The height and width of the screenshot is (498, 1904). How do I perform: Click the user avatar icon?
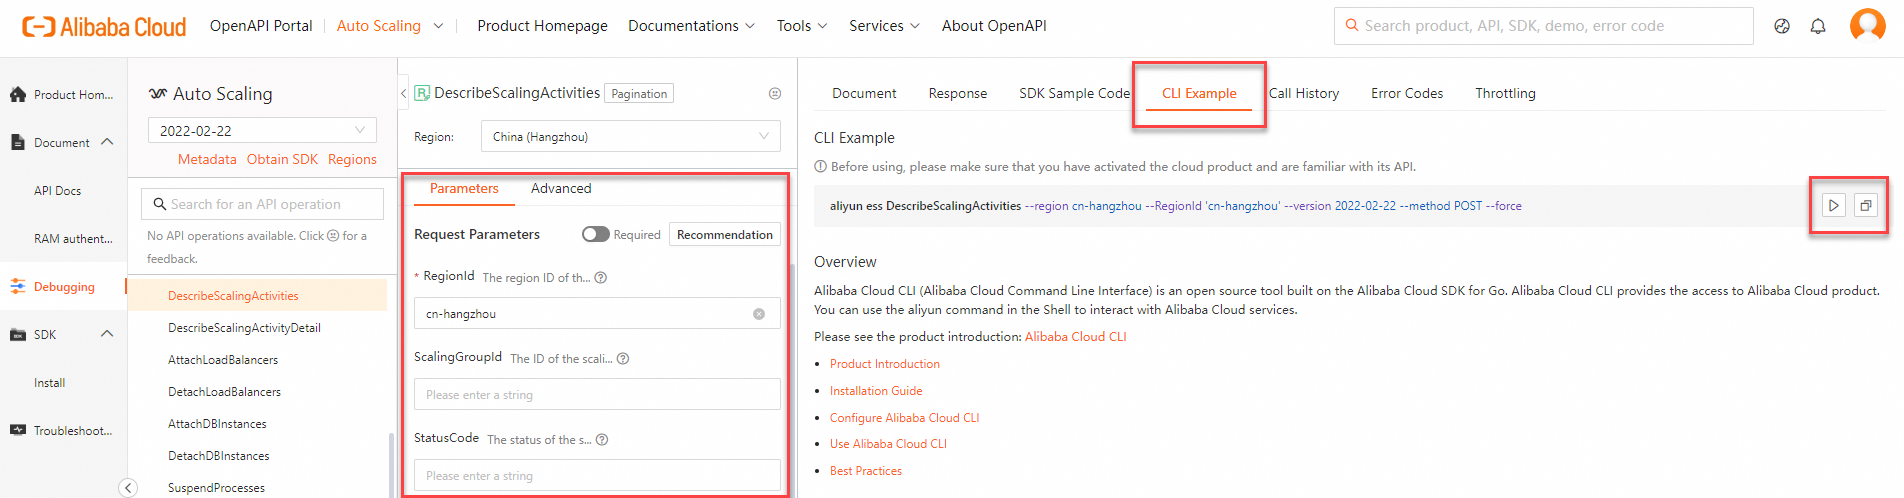tap(1867, 25)
